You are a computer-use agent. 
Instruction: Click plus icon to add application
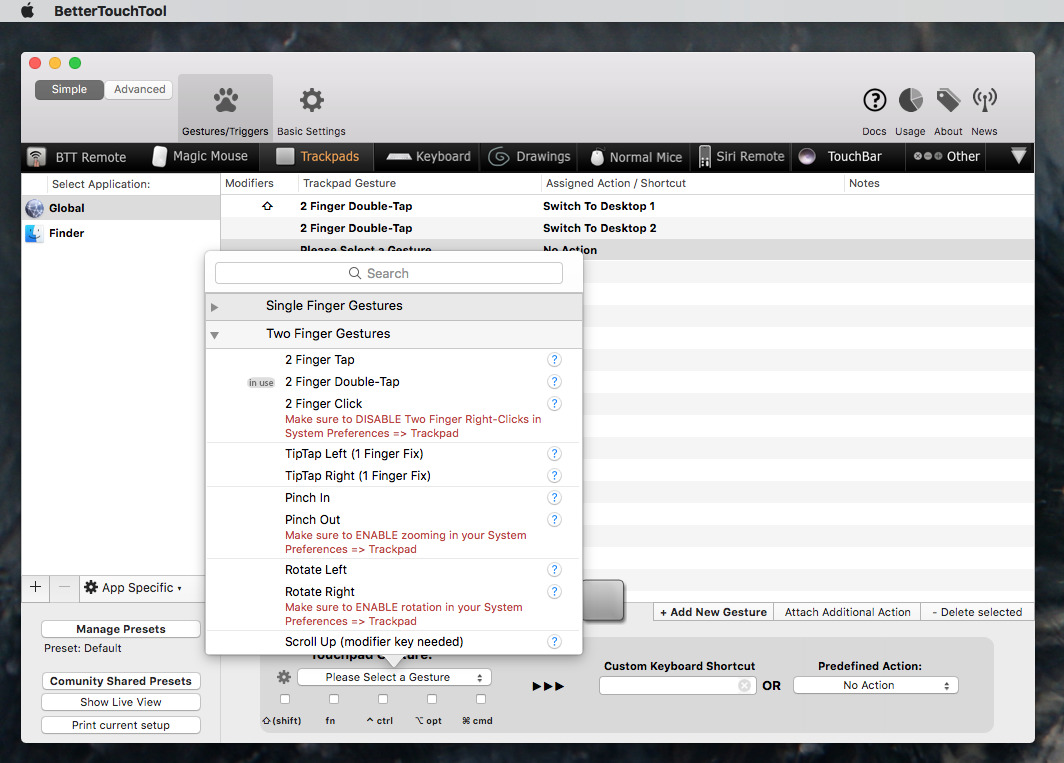(36, 587)
